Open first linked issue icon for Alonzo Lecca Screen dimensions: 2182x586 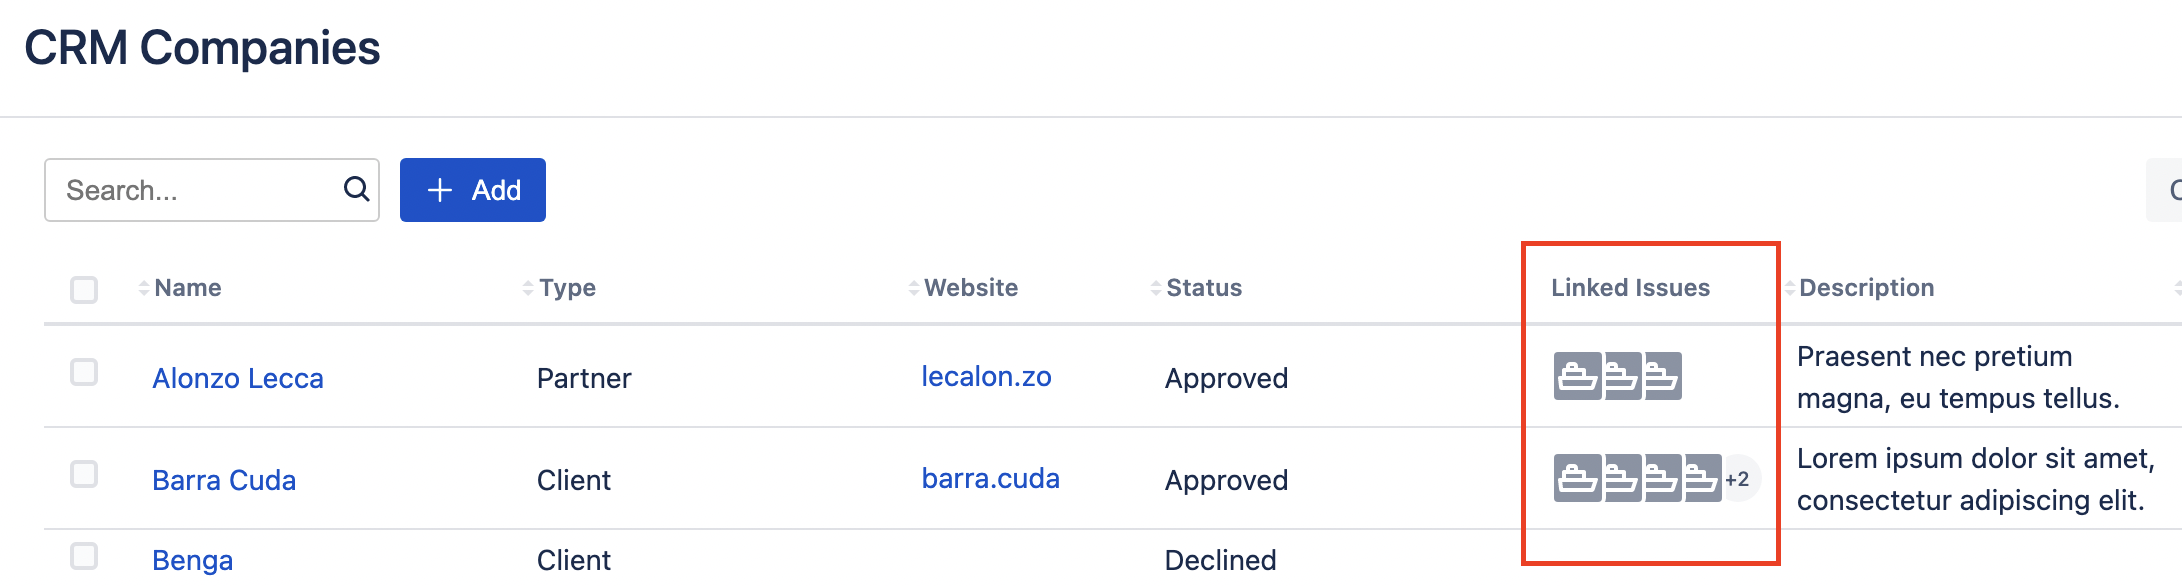(x=1577, y=377)
